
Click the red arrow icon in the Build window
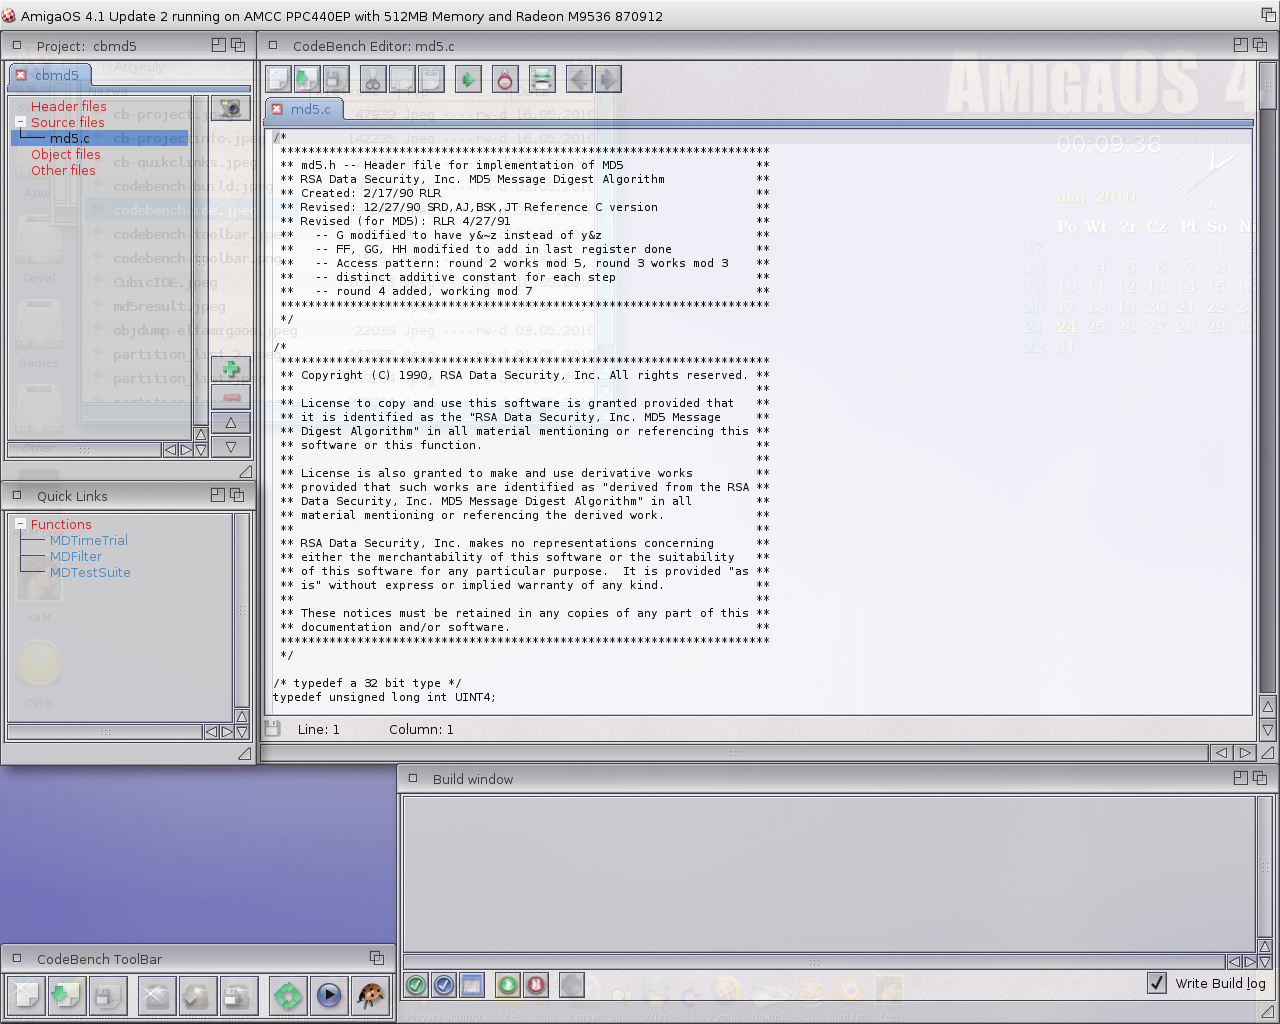point(535,985)
